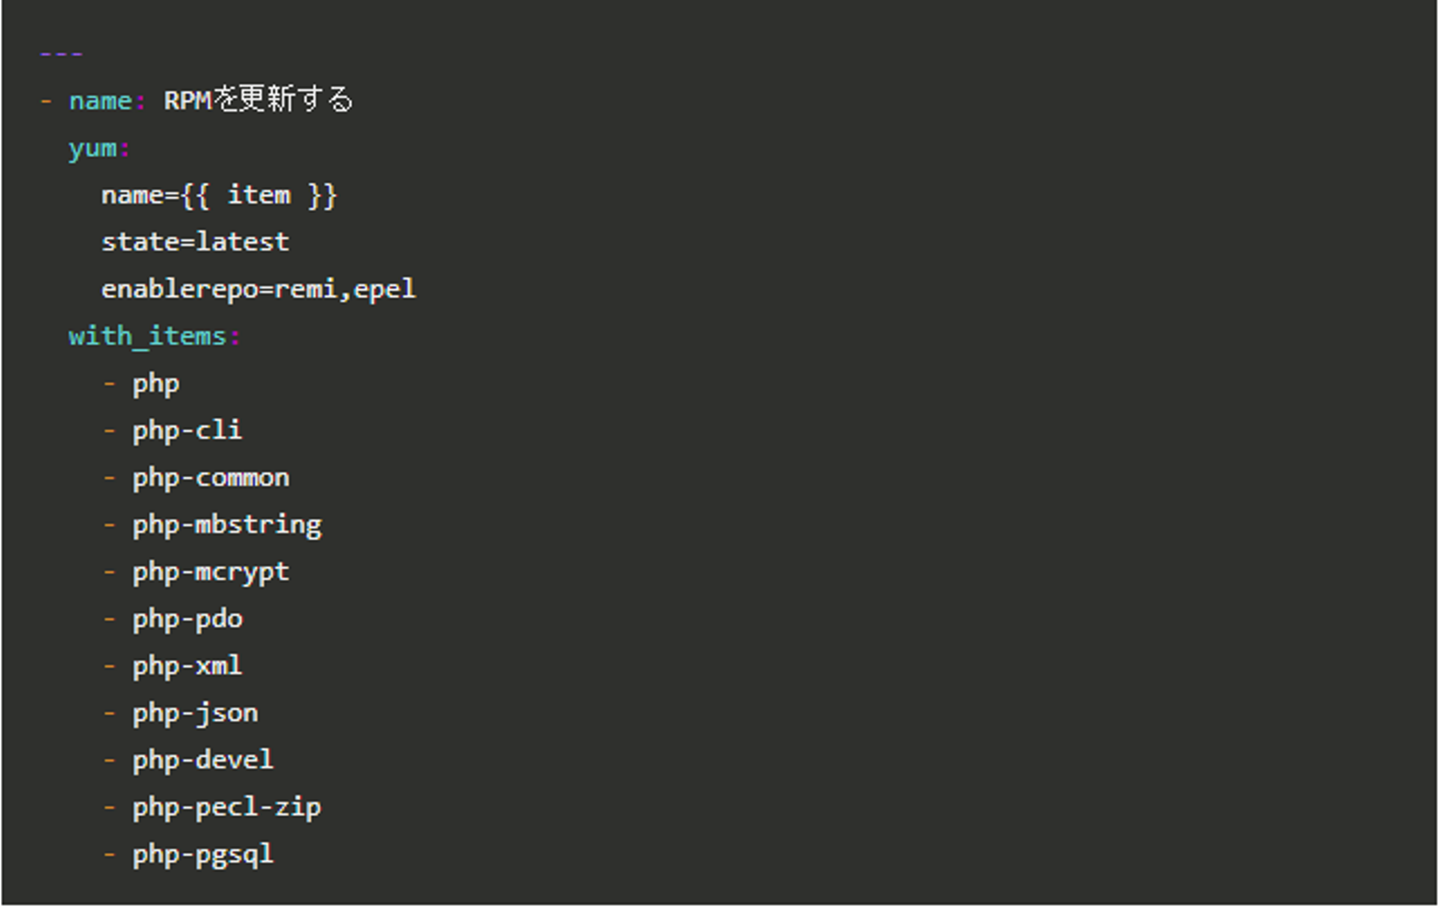This screenshot has height=908, width=1440.
Task: Click the 'php-pgsql' final list entry
Action: coord(203,854)
